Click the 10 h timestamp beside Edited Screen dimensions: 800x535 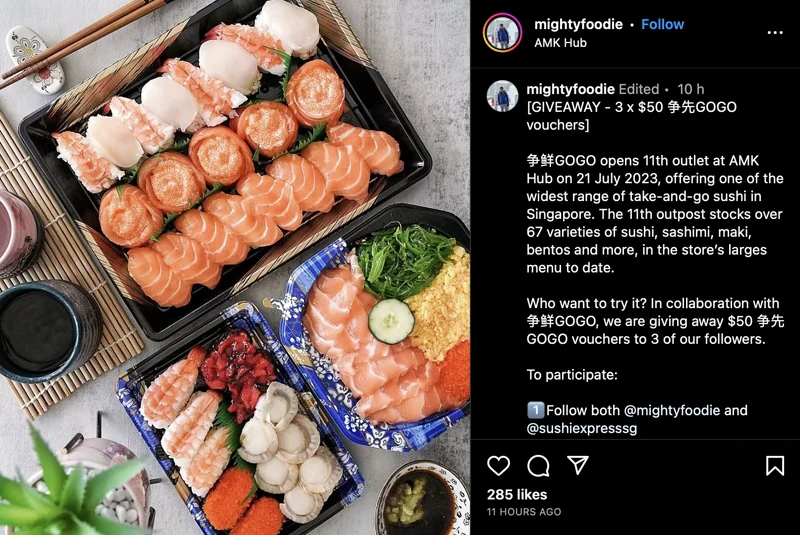690,89
